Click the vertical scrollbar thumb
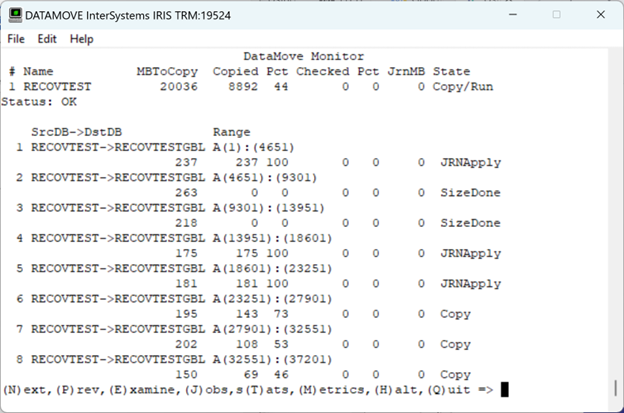 click(x=616, y=388)
